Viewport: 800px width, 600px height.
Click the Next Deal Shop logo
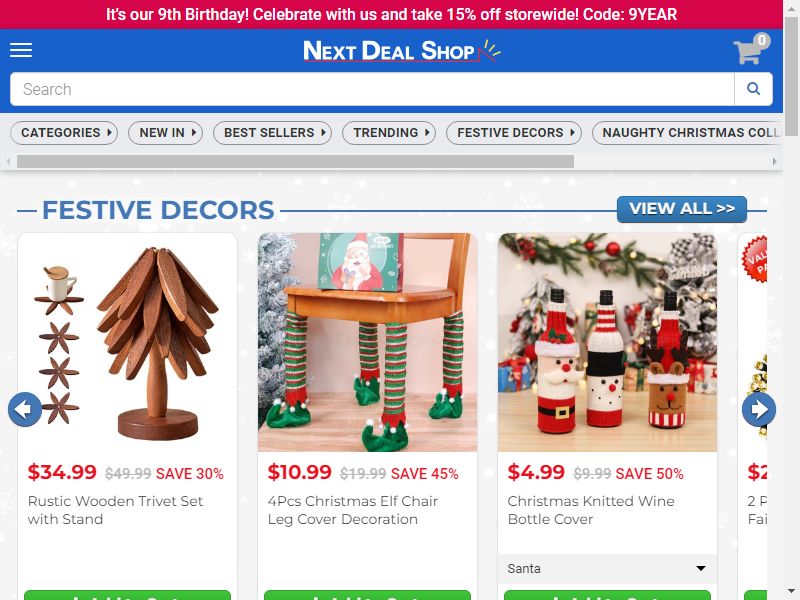tap(402, 51)
